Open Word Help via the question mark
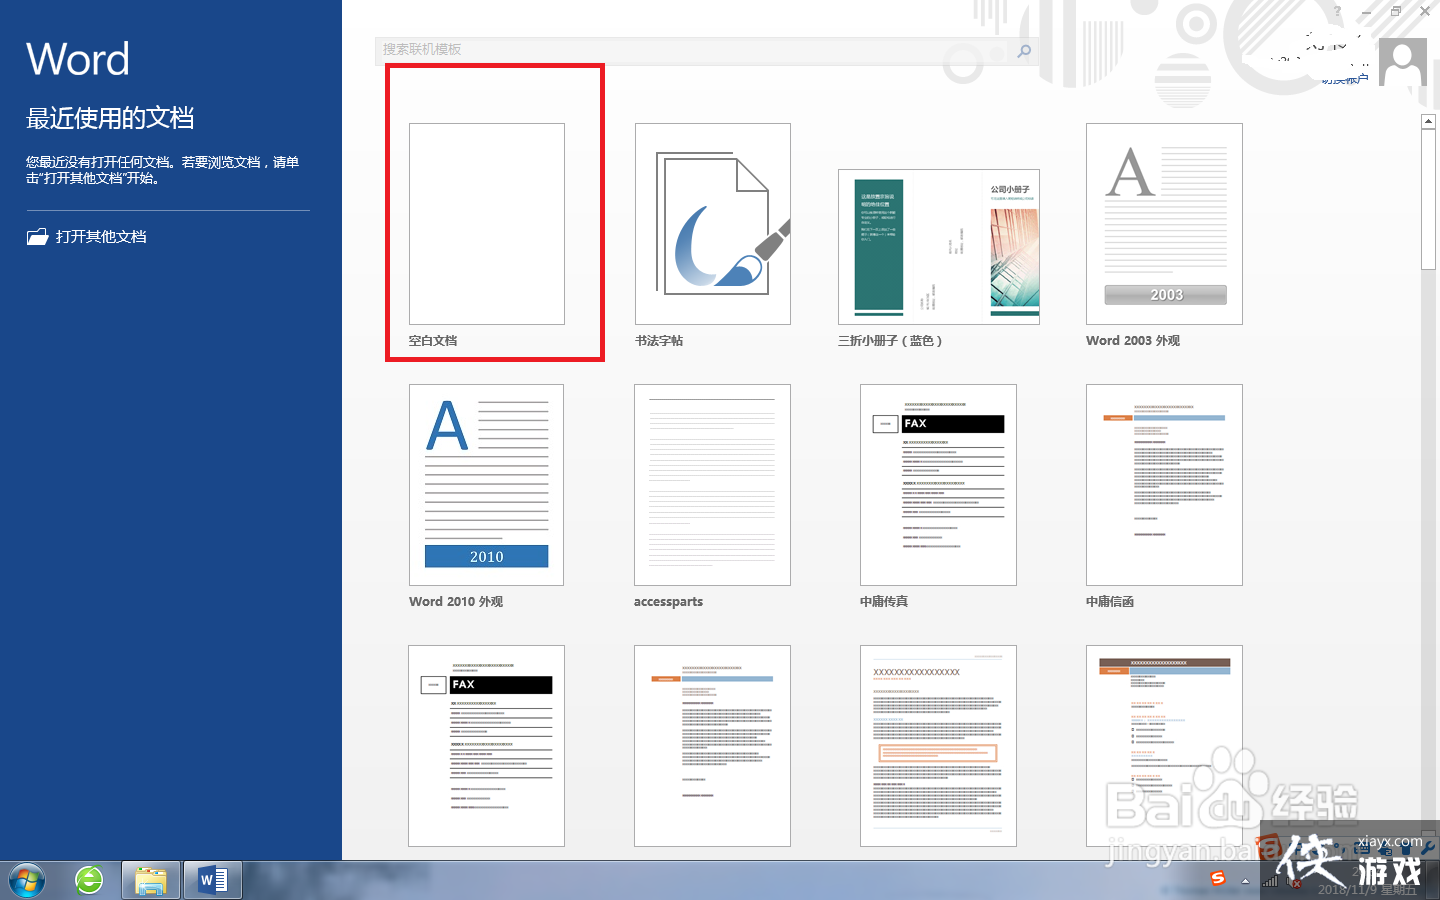This screenshot has height=900, width=1440. (1337, 11)
